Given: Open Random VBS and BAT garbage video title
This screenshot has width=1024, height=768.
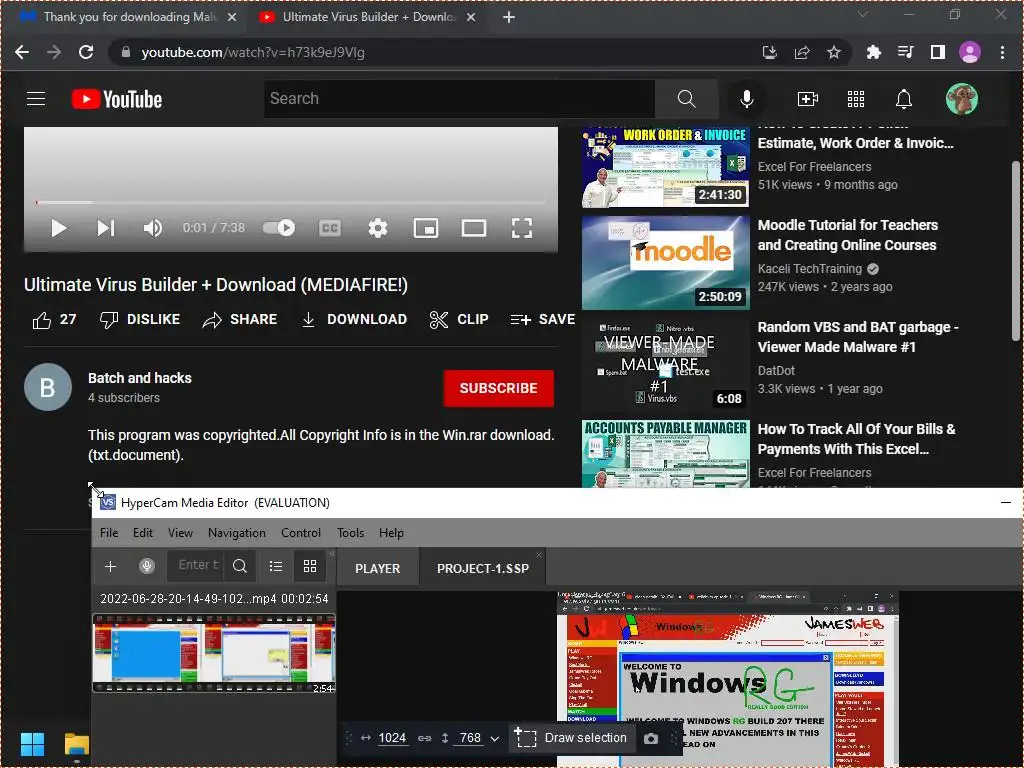Looking at the screenshot, I should coord(857,337).
